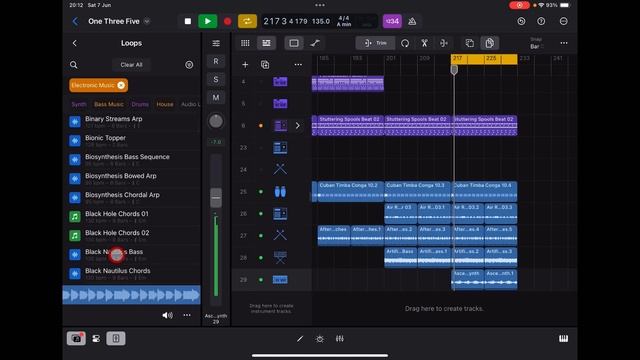Click the highlighted paste clipboard icon
This screenshot has height=360, width=640.
tap(489, 43)
